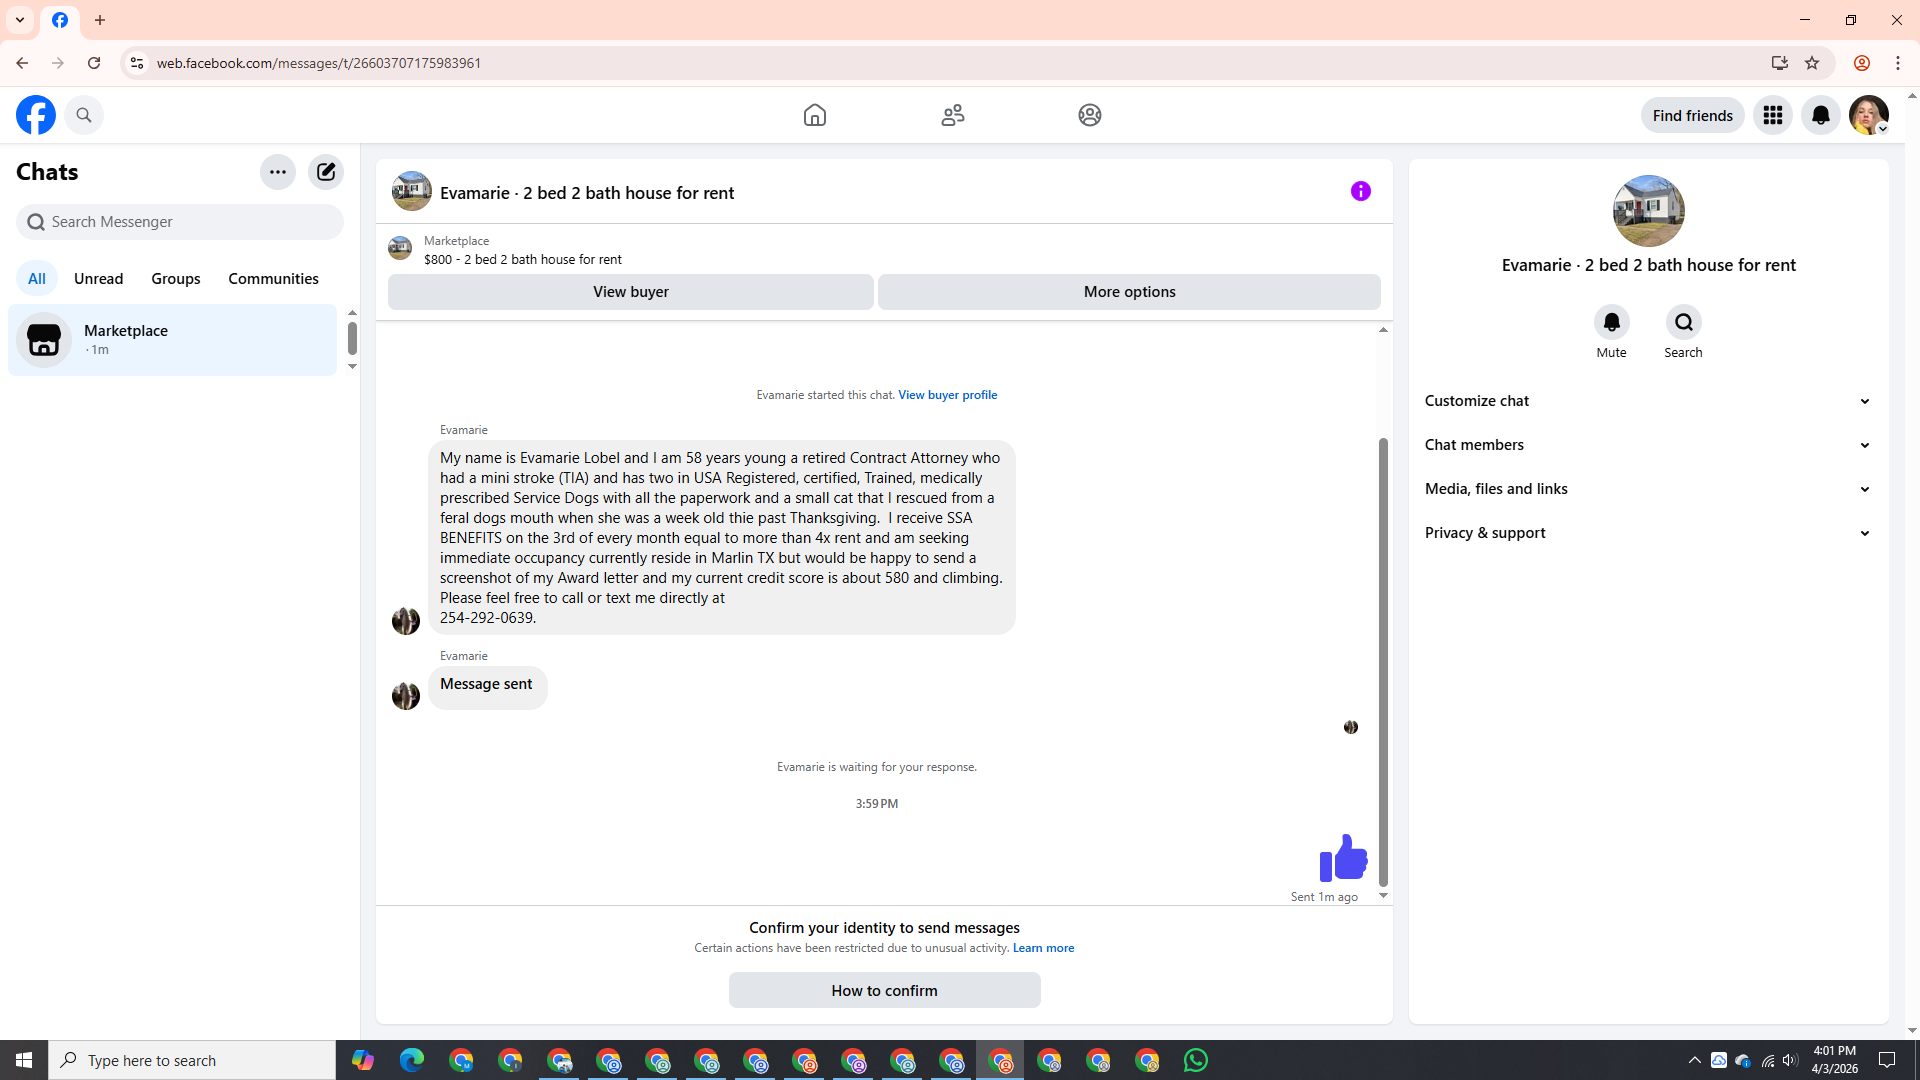Expand the Chat members section

pyautogui.click(x=1647, y=445)
